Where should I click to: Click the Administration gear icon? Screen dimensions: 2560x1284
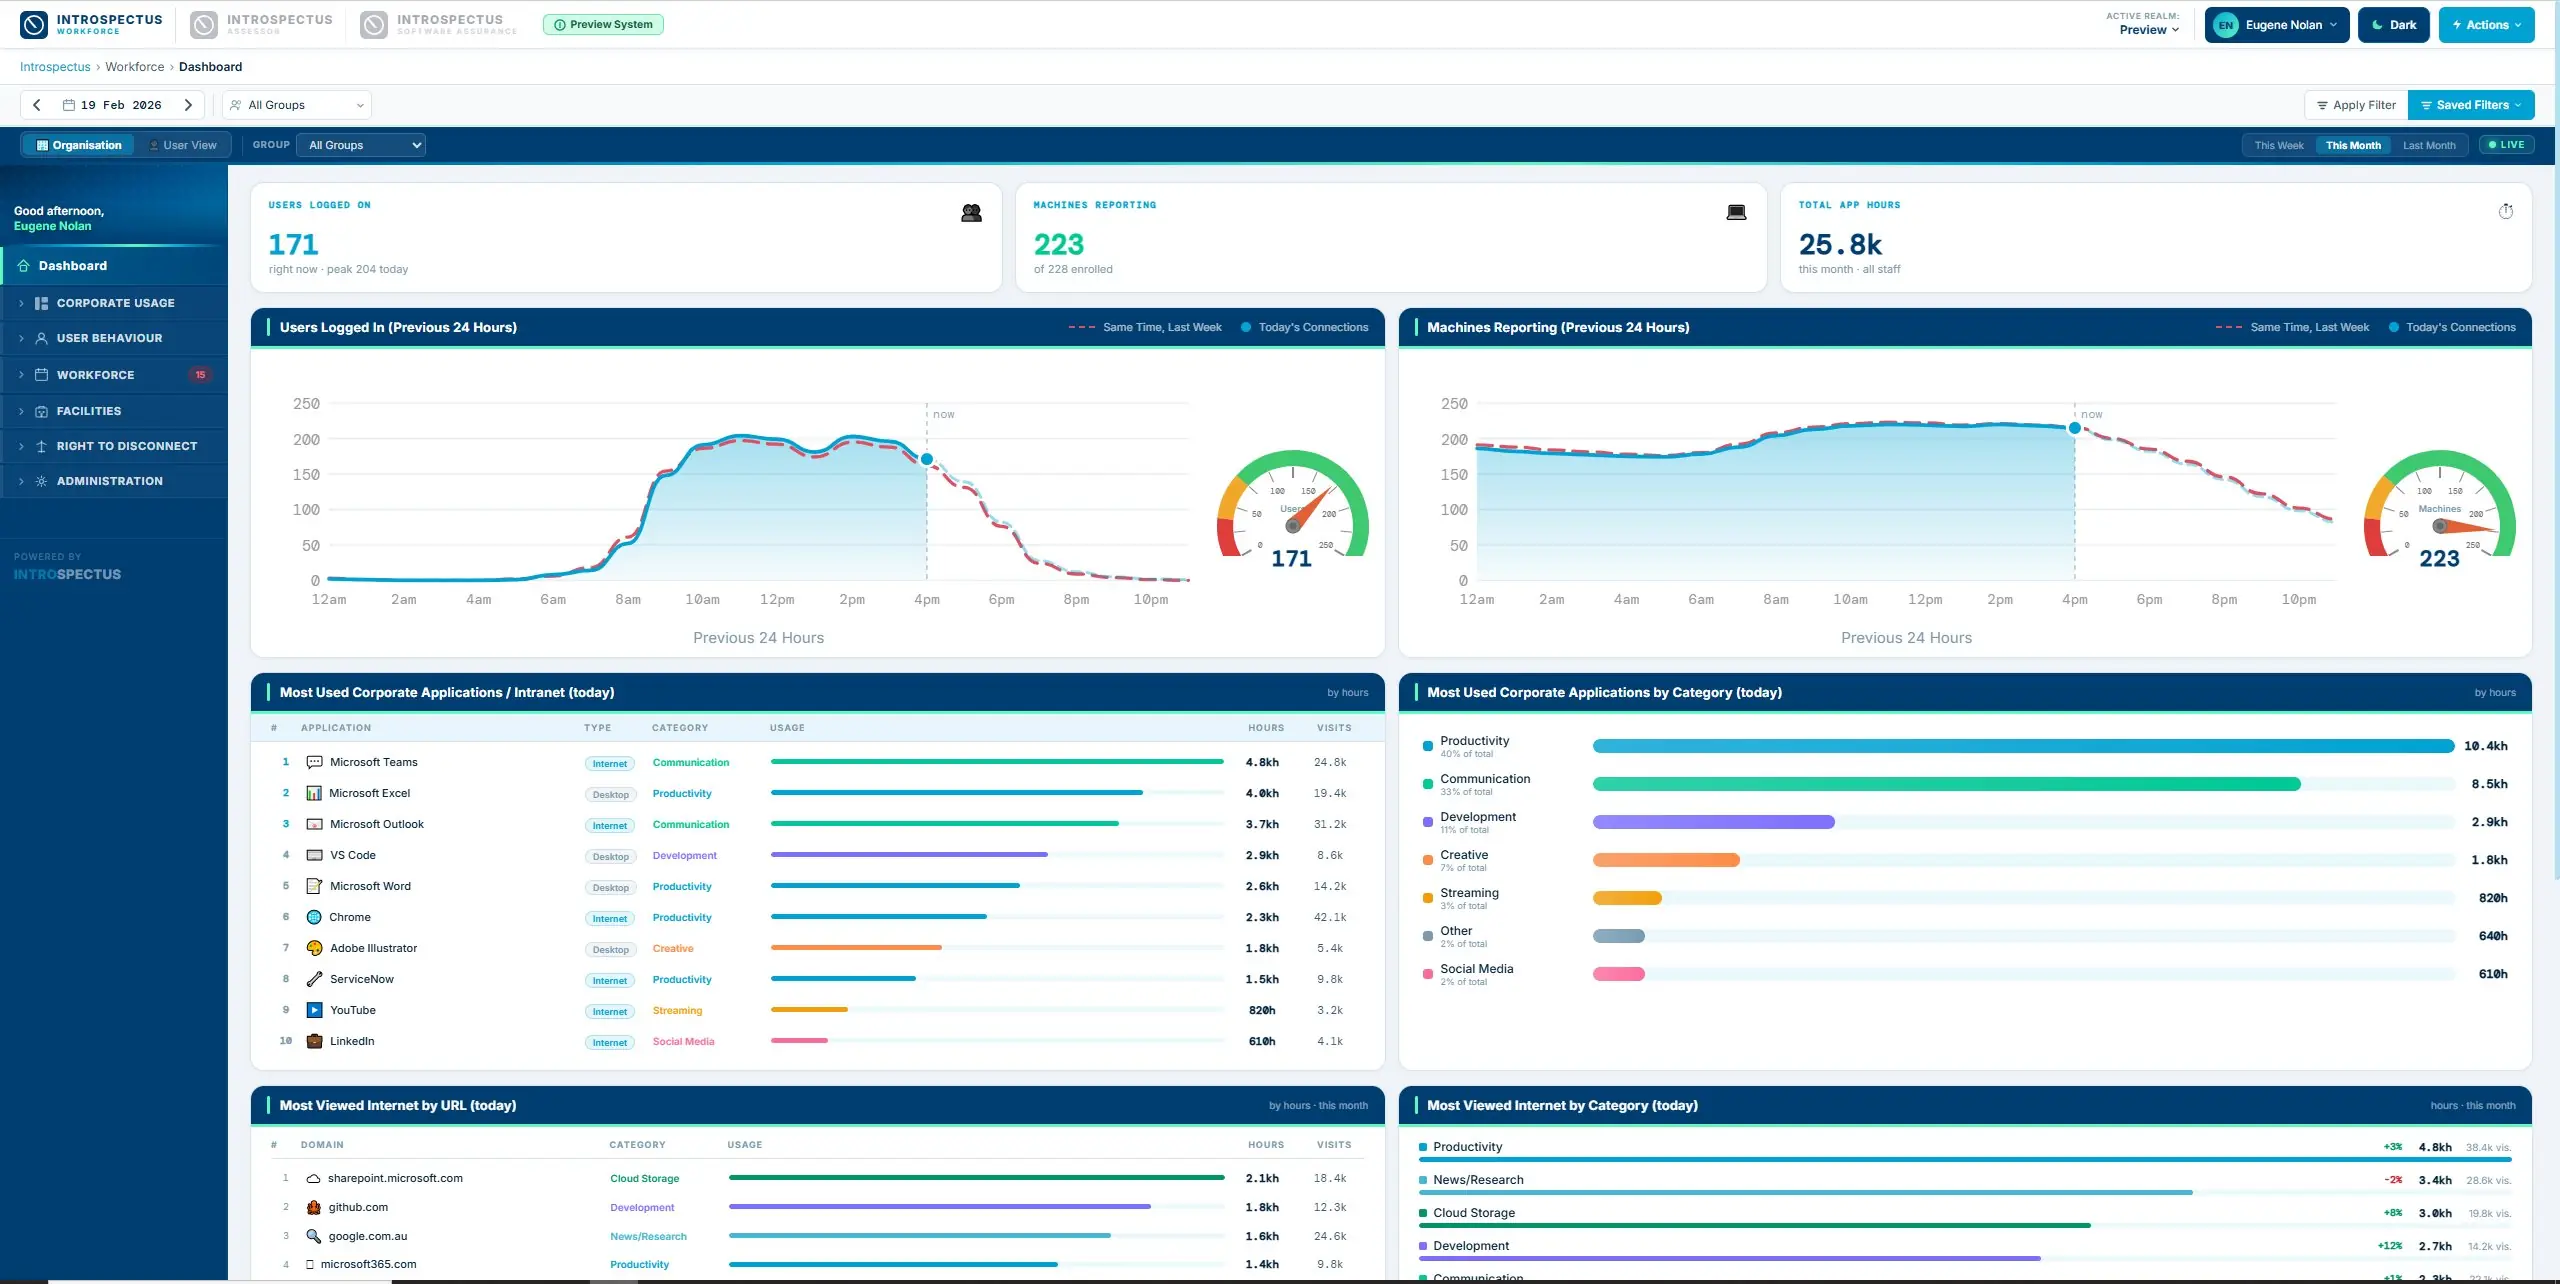coord(41,481)
